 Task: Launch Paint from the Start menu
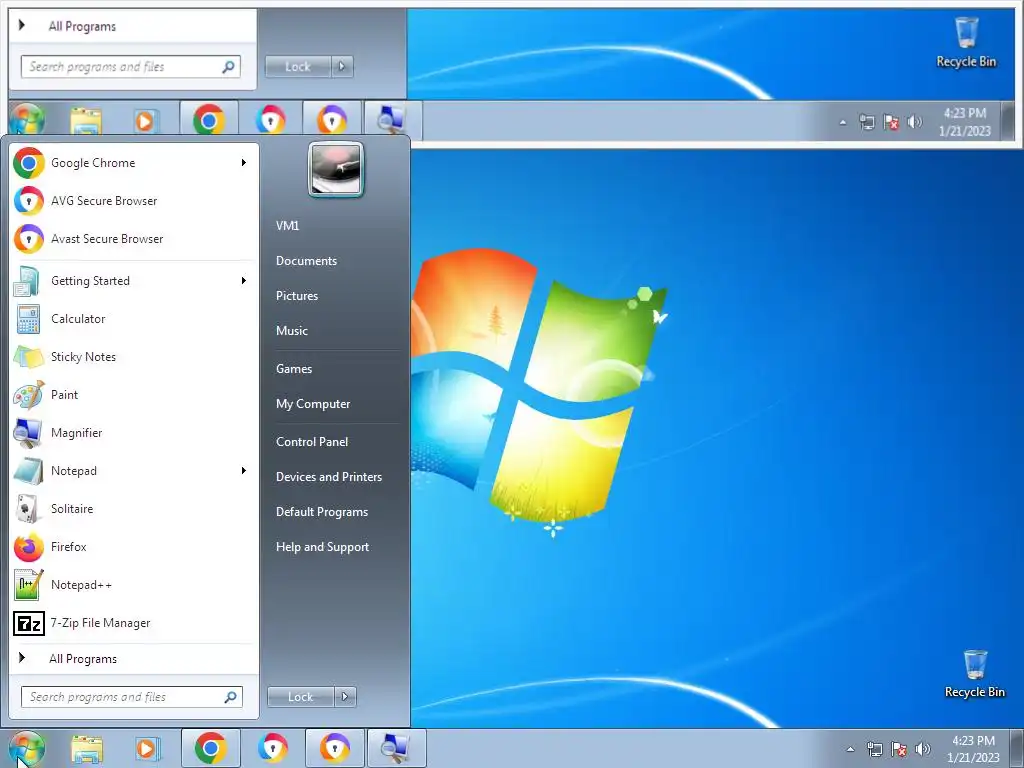point(134,394)
